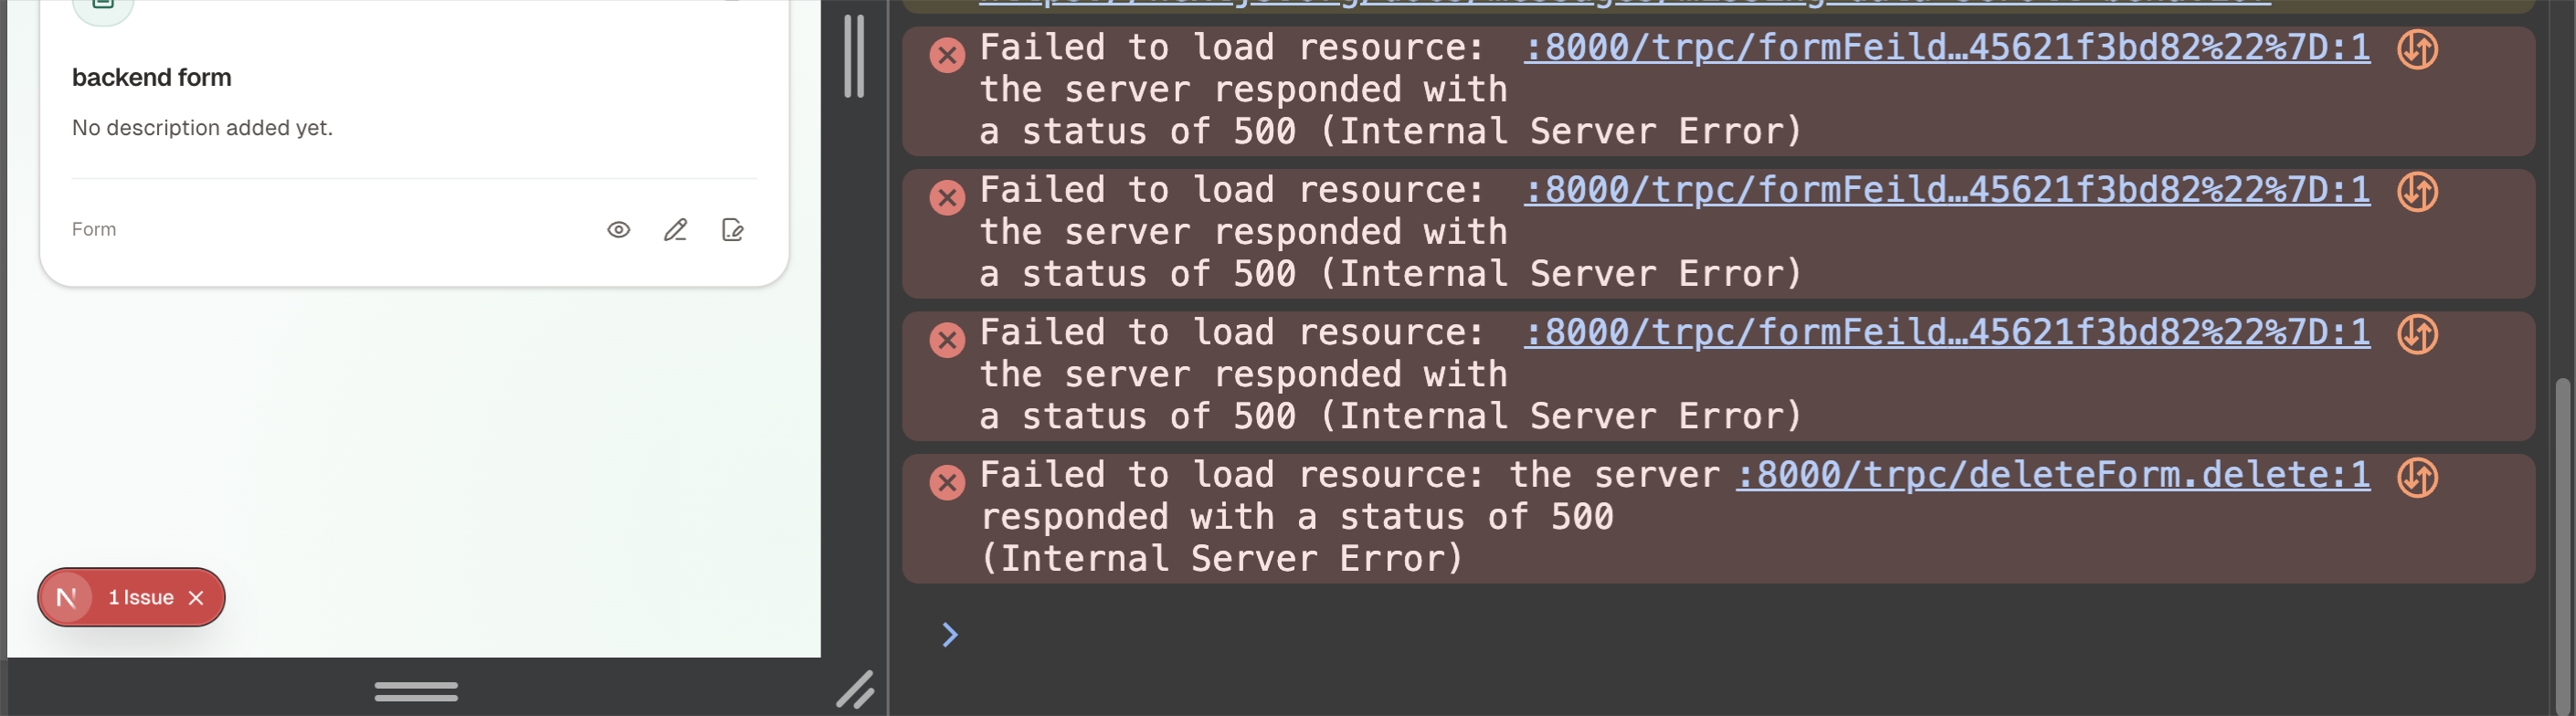Open first formFeild error resource link
The width and height of the screenshot is (2576, 716).
(x=1946, y=47)
